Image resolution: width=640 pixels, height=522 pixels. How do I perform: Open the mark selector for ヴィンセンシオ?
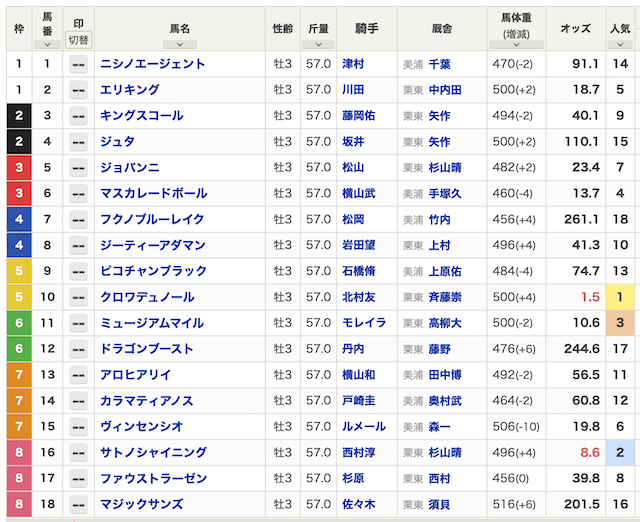(78, 428)
